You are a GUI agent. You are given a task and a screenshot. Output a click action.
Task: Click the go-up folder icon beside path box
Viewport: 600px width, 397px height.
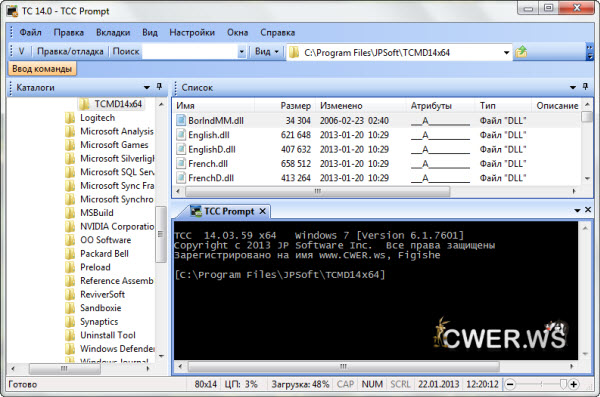click(521, 52)
